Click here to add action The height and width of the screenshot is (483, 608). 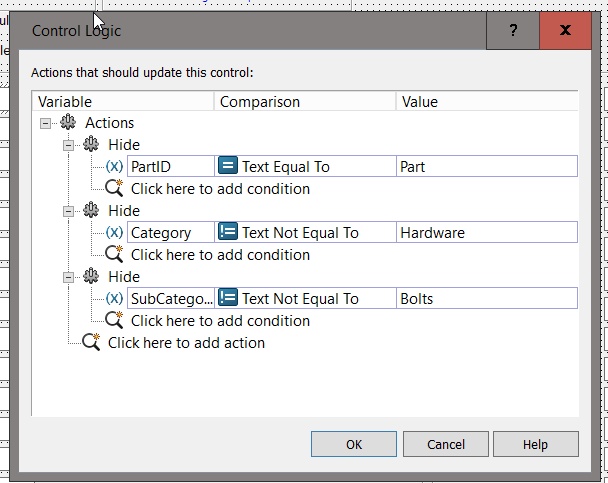click(186, 343)
